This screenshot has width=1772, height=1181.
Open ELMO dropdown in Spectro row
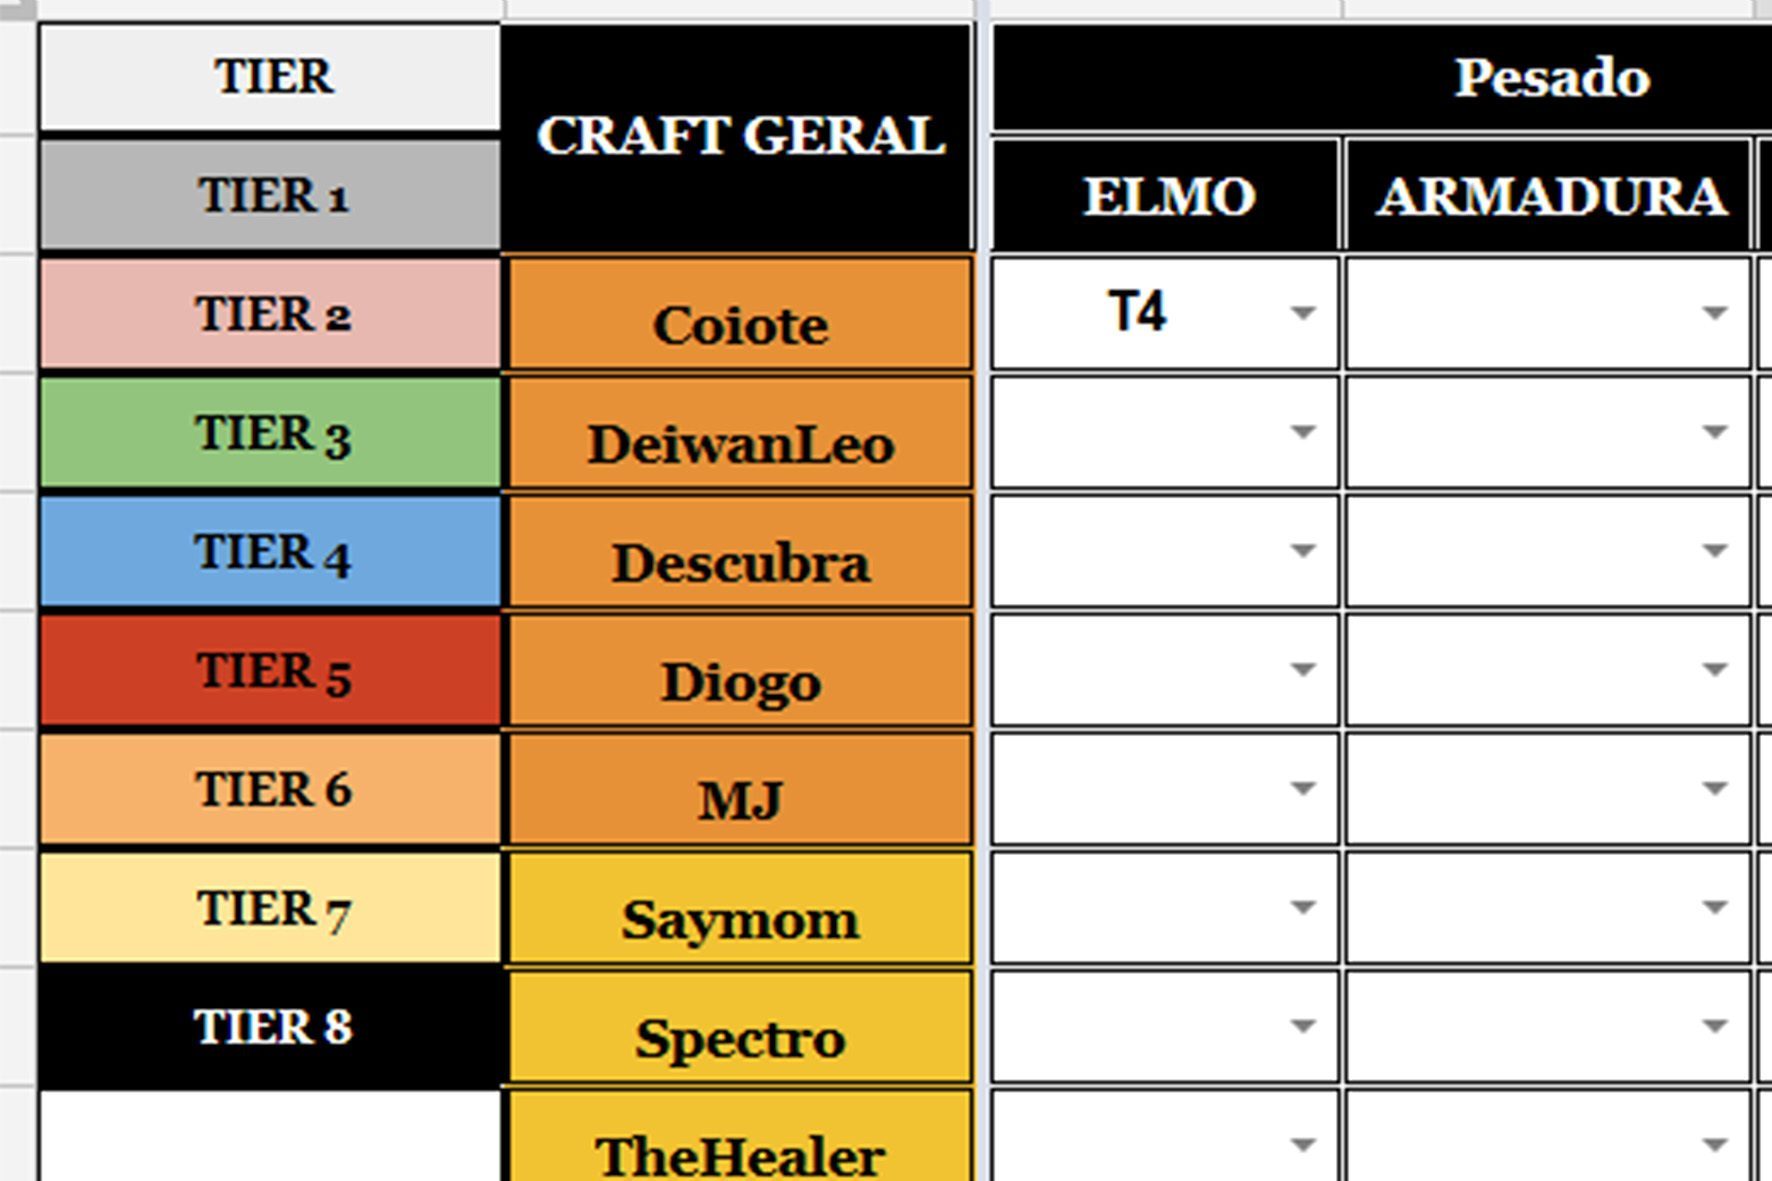(x=1302, y=1026)
